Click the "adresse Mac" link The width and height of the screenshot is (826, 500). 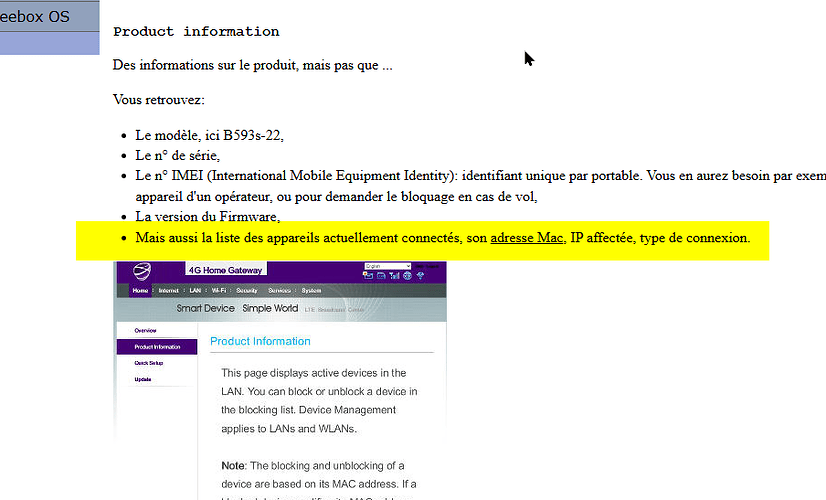coord(527,238)
